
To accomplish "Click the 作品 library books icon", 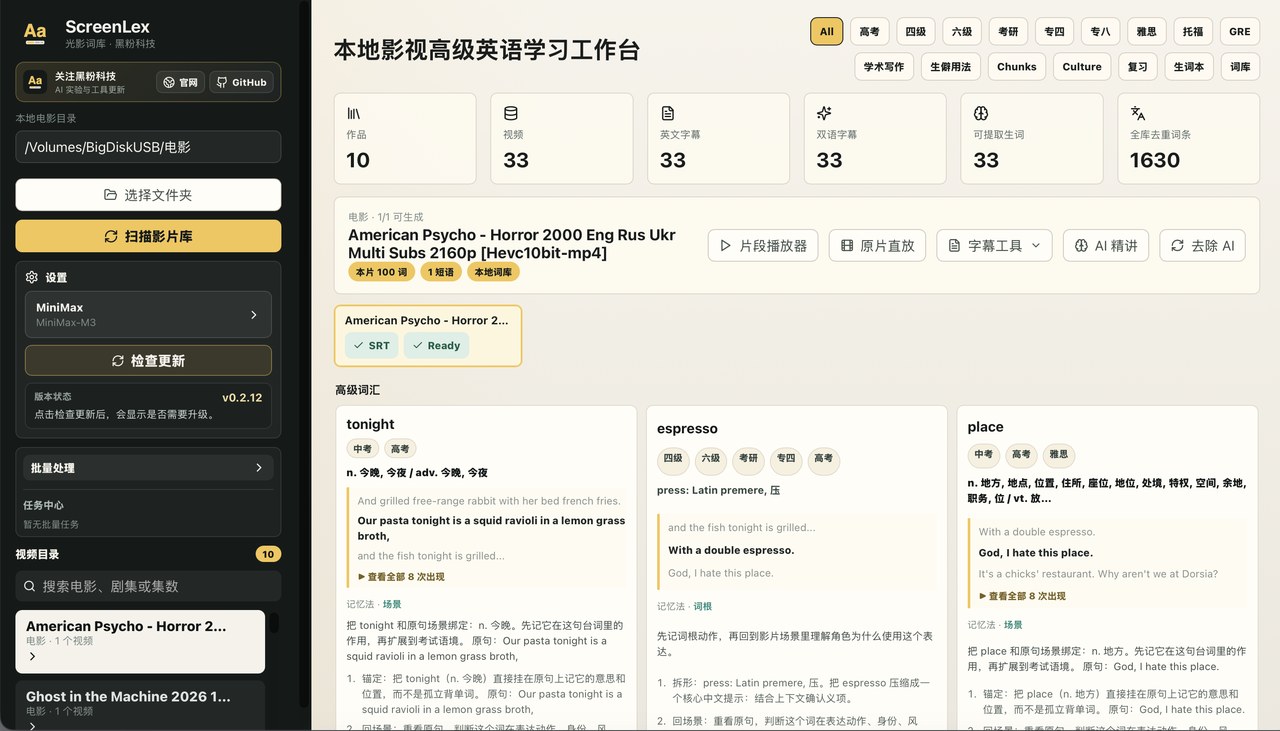I will pos(354,113).
